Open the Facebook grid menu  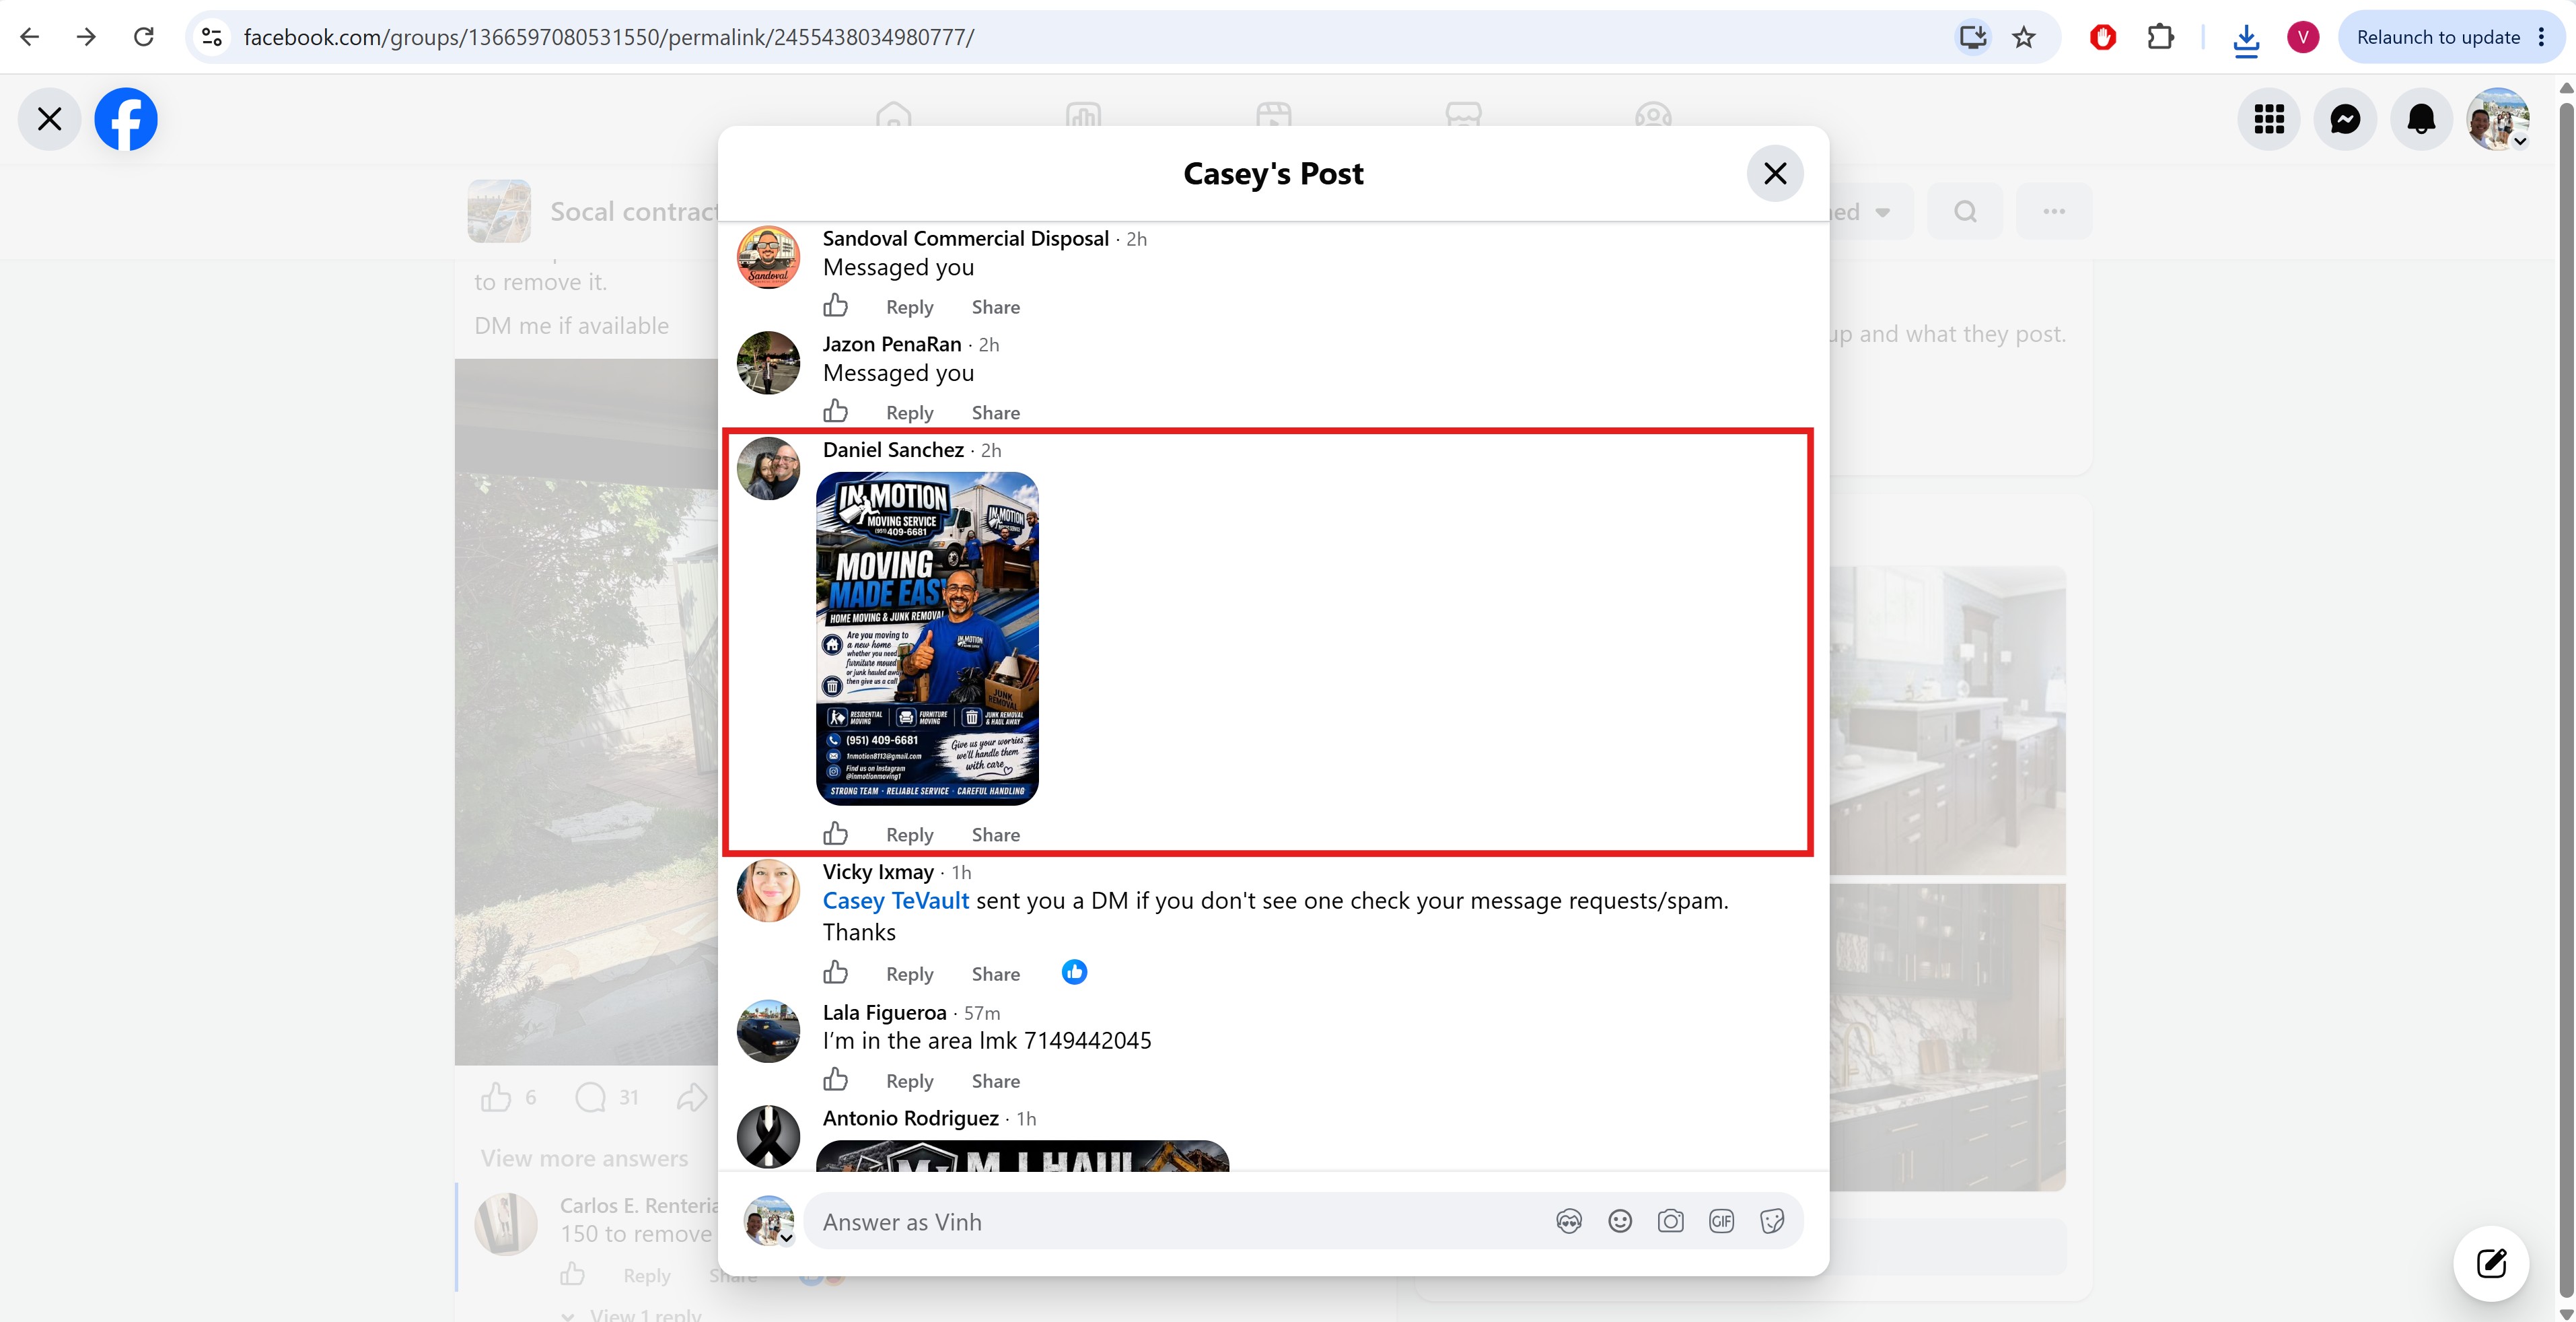pyautogui.click(x=2269, y=119)
